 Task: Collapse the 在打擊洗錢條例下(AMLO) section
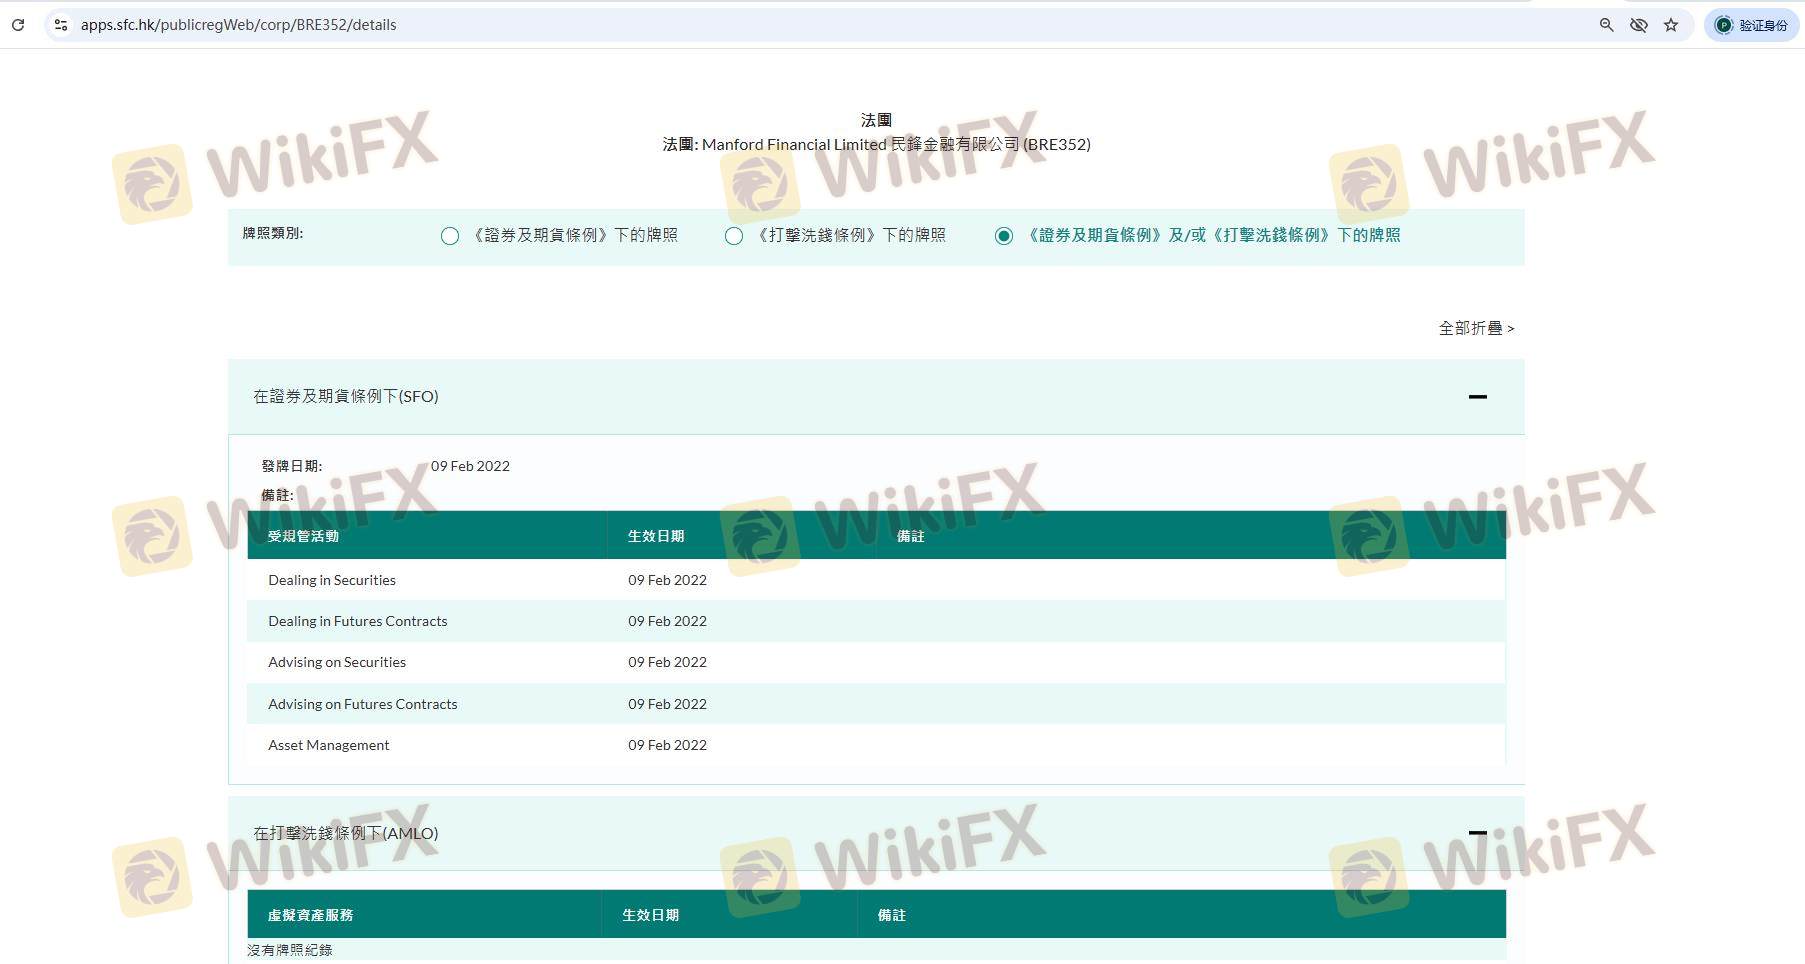[1477, 833]
